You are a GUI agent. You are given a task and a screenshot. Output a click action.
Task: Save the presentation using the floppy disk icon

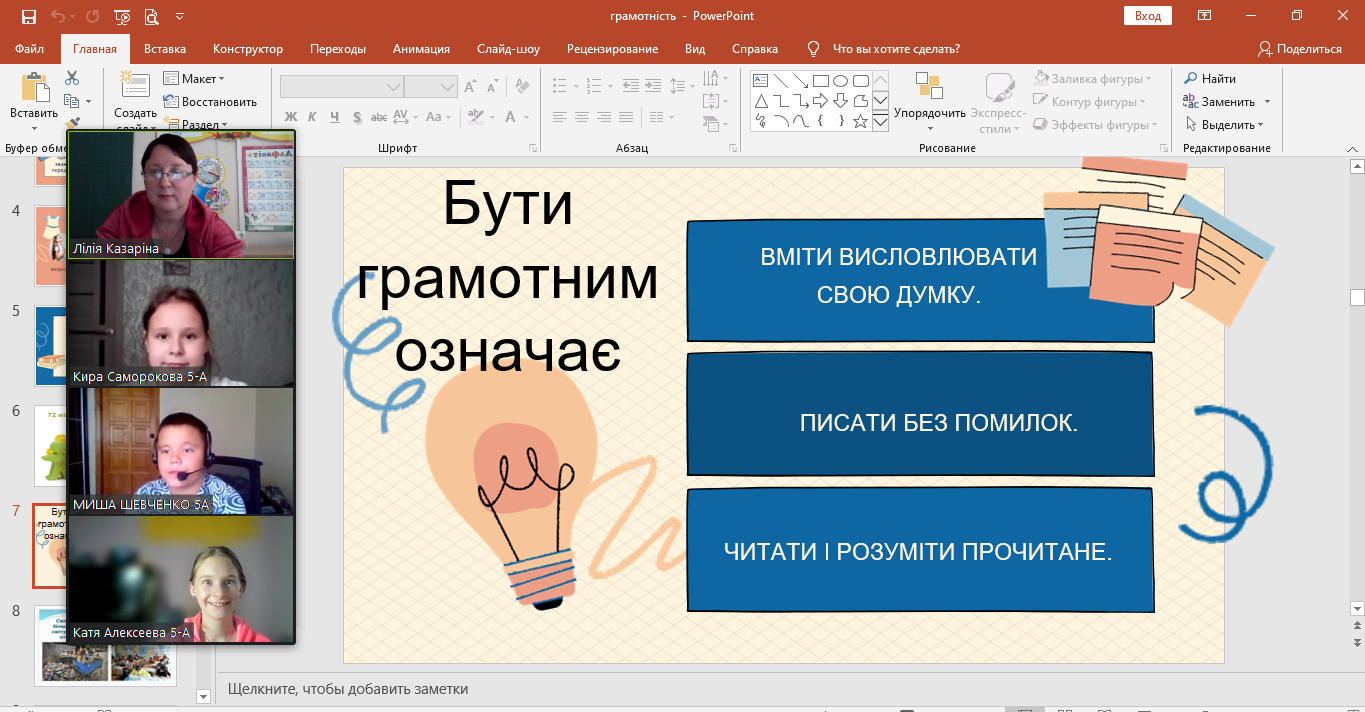pos(28,16)
